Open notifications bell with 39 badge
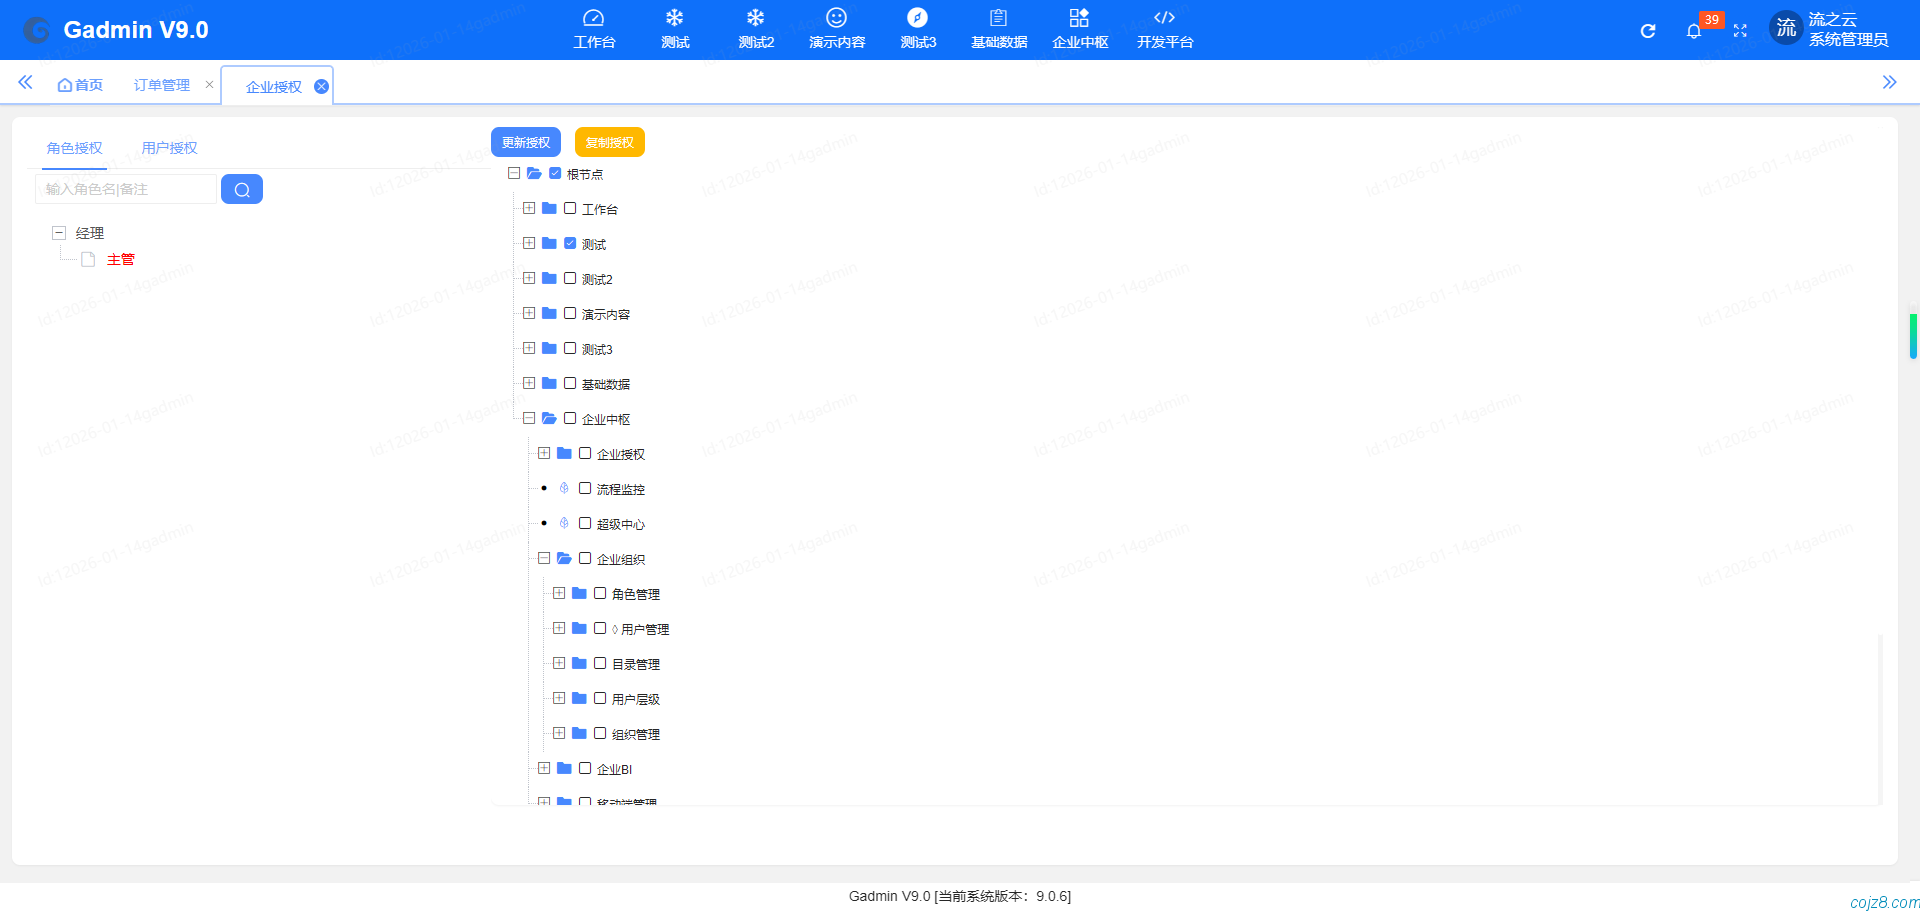 1693,31
